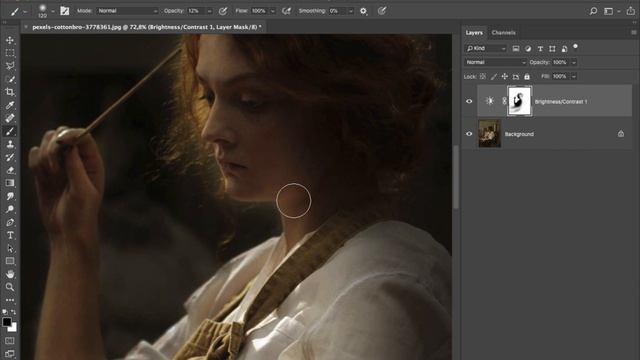Open the search magnifier in options bar
This screenshot has width=640, height=360.
pyautogui.click(x=593, y=11)
